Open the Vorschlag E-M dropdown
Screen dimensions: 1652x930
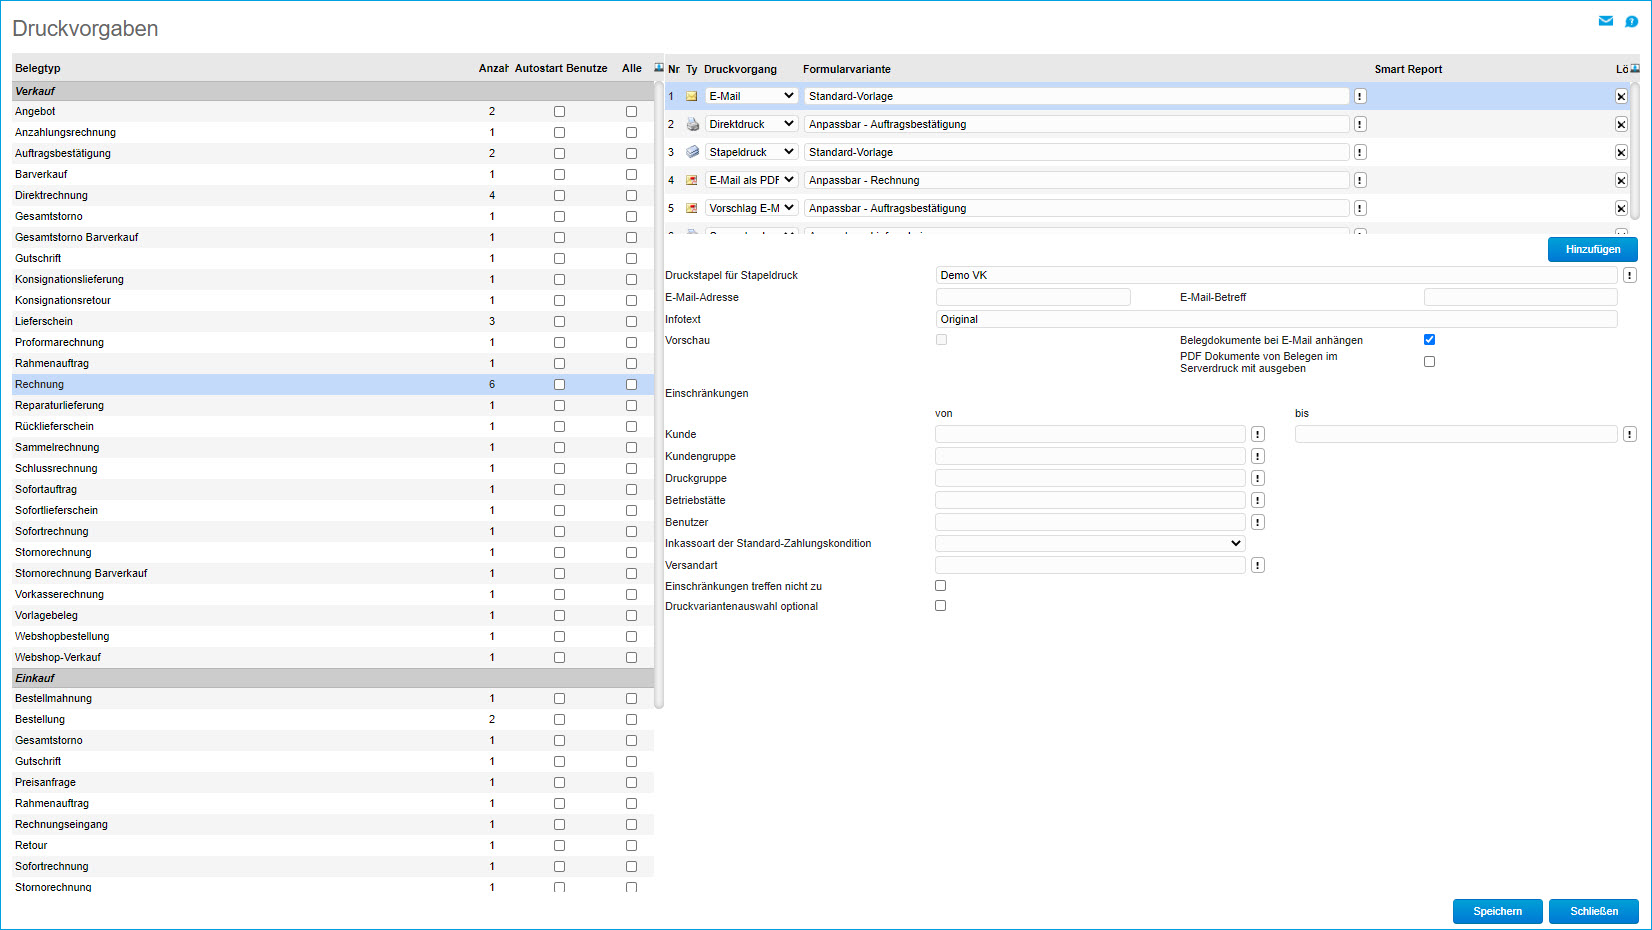(x=752, y=208)
